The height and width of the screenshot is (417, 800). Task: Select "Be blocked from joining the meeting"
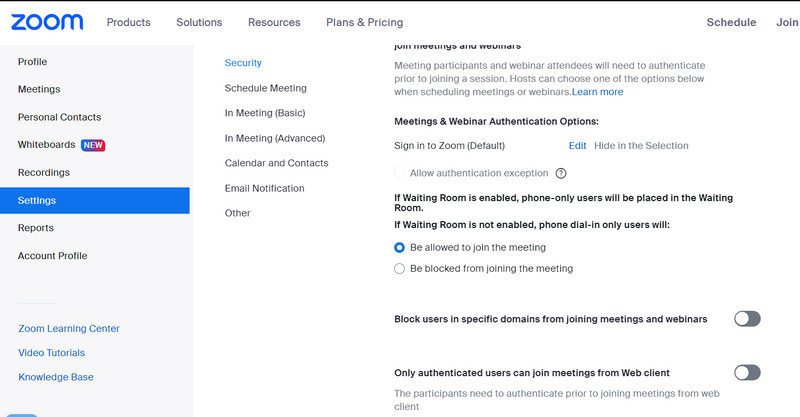click(x=400, y=269)
